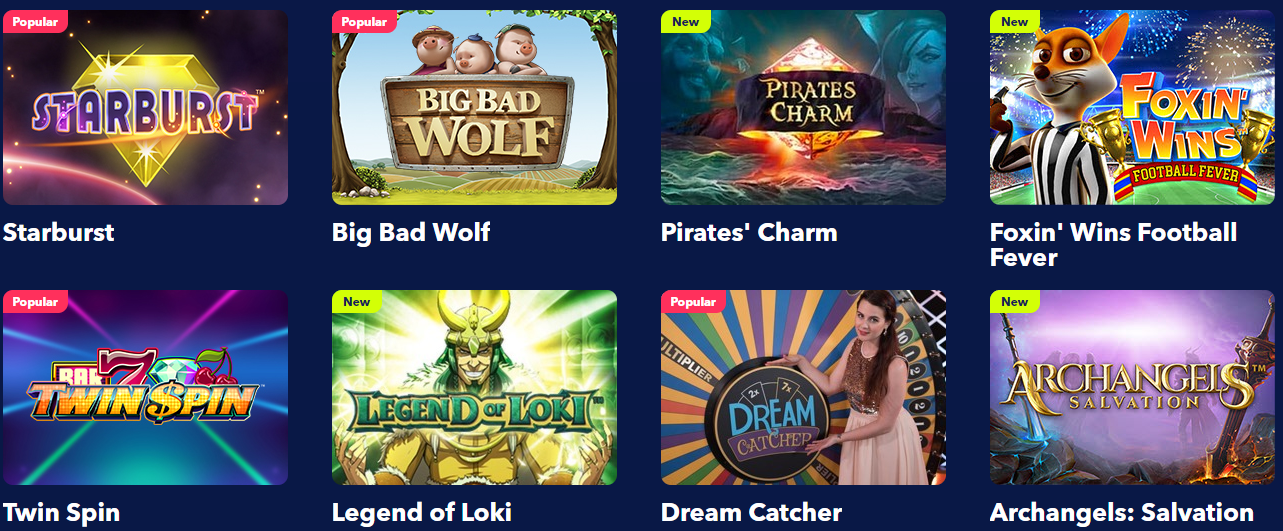Select the Archangels: Salvation game tile
The image size is (1283, 531).
click(1132, 387)
